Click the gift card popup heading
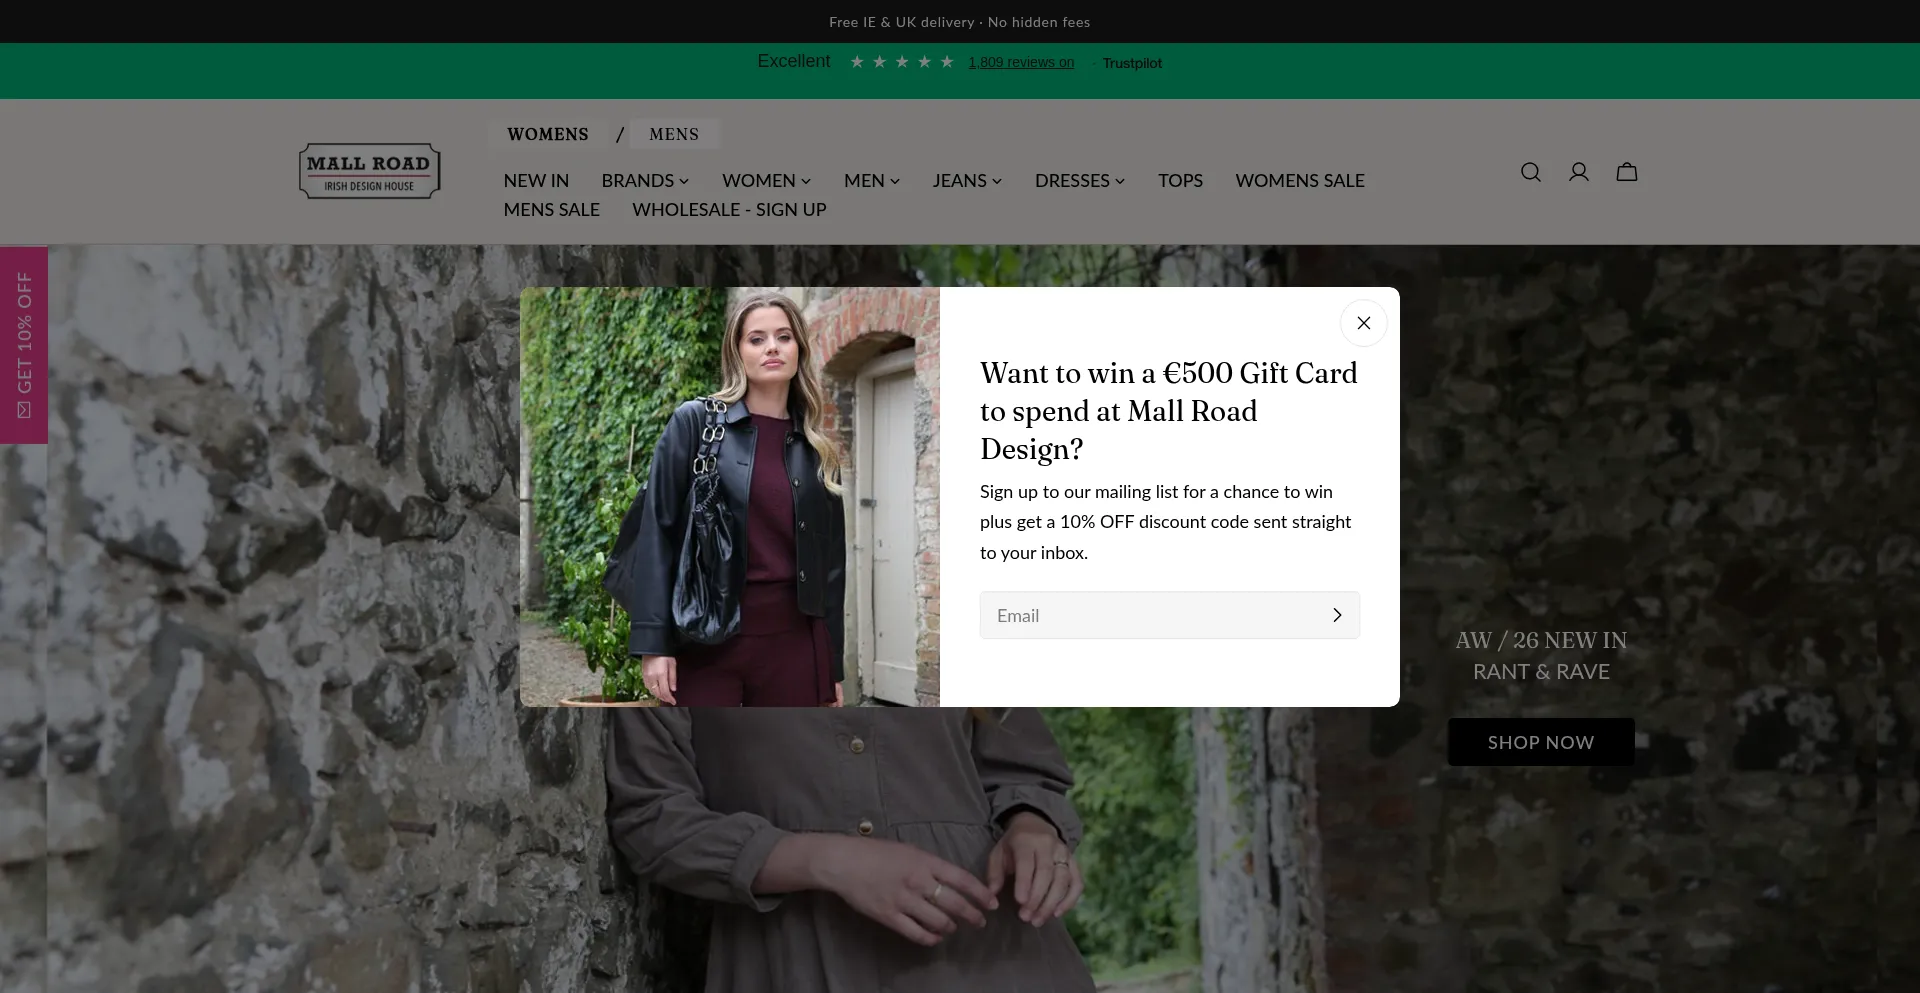This screenshot has height=993, width=1920. click(1169, 411)
